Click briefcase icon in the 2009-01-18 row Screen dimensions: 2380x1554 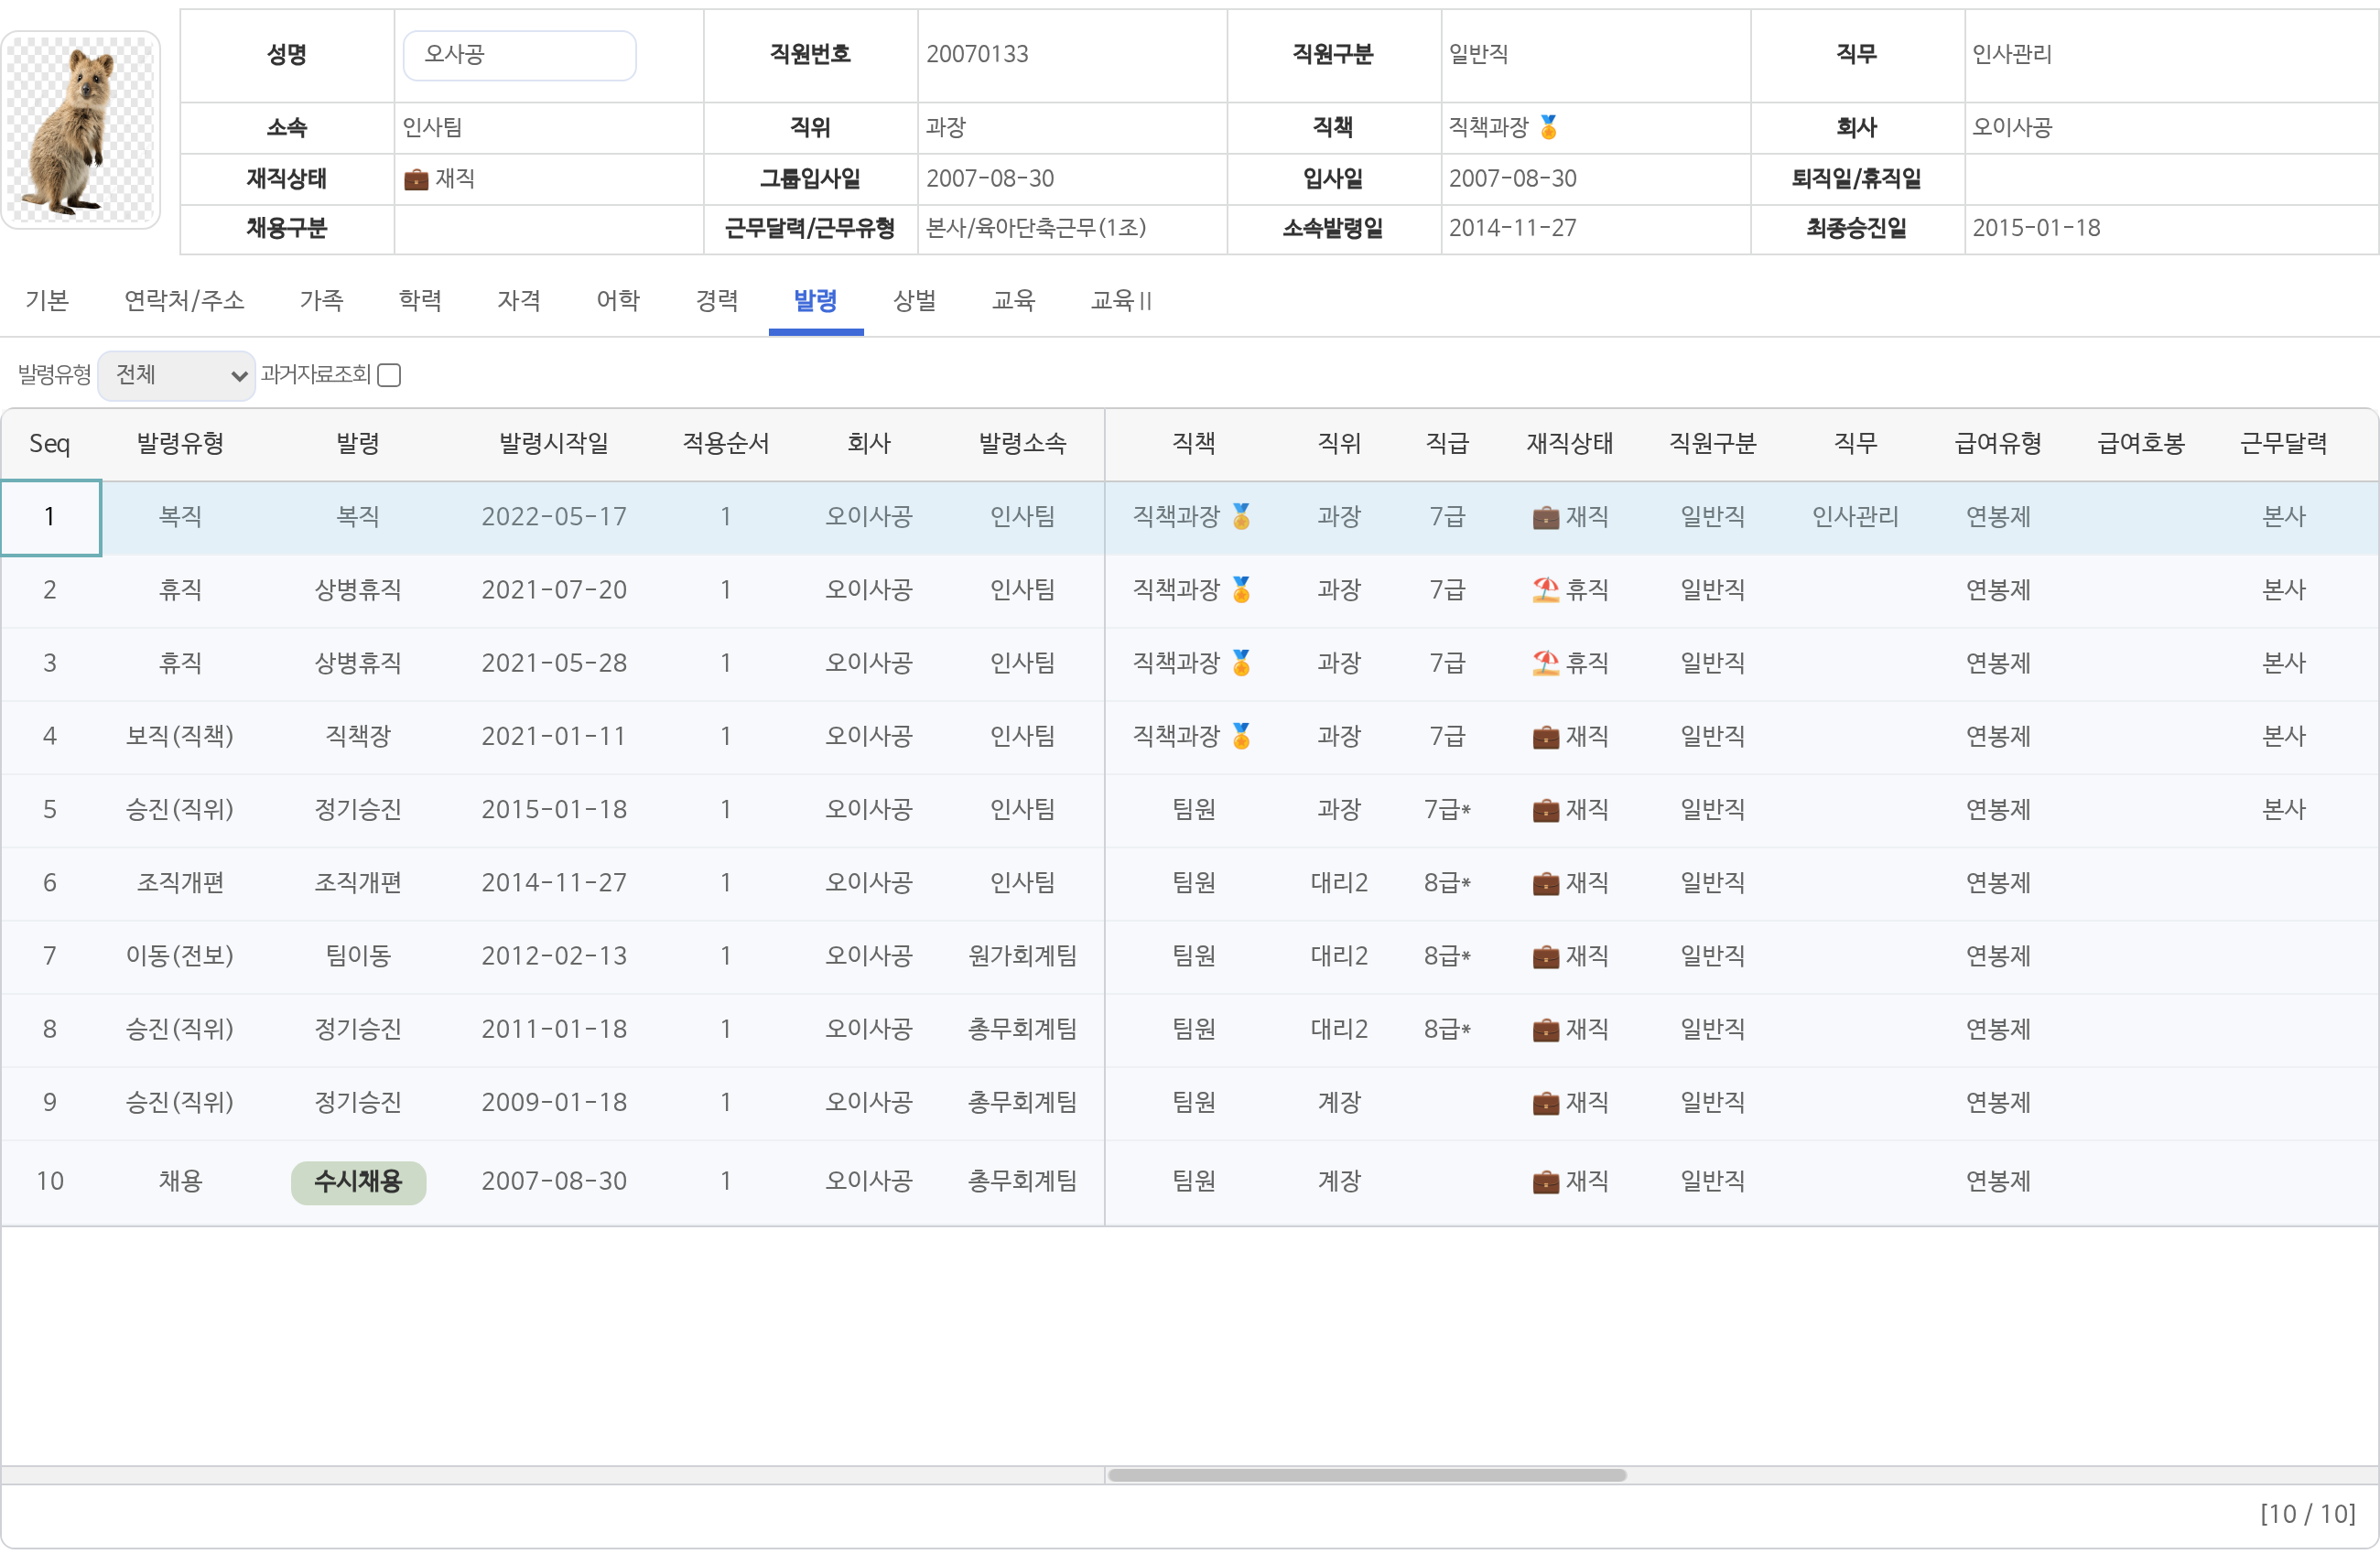pos(1545,1103)
